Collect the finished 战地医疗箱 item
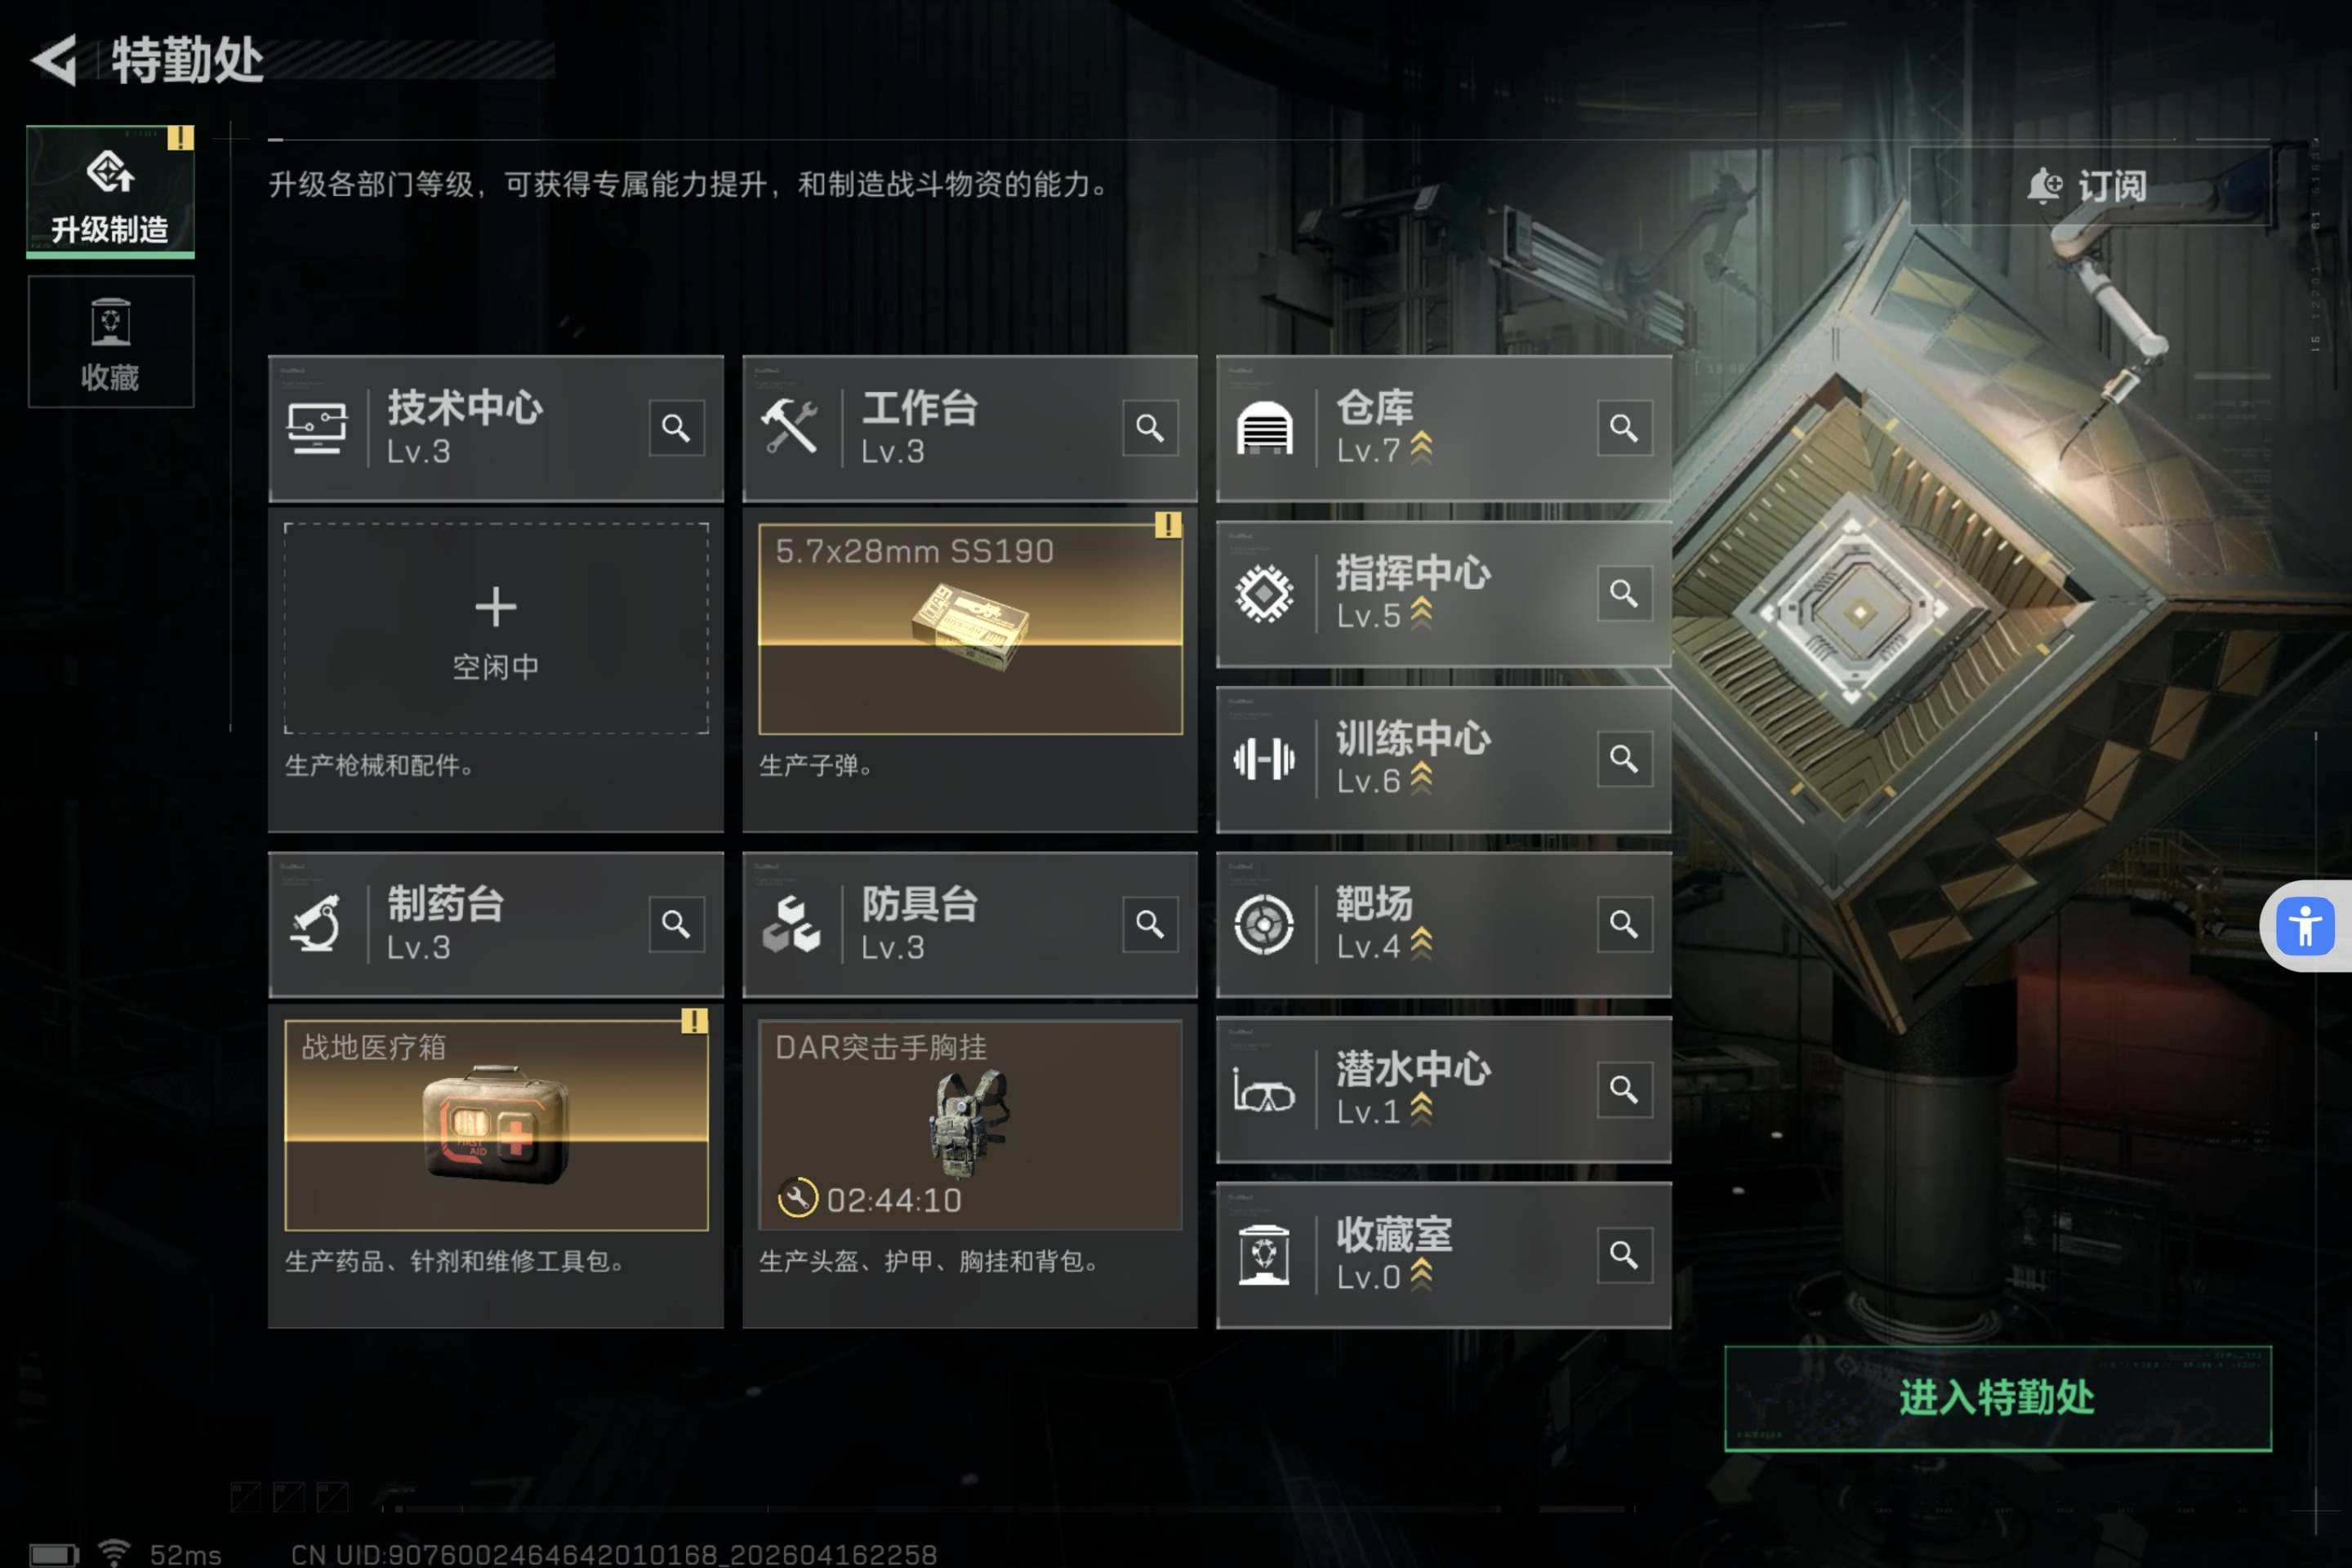2352x1568 pixels. [496, 1125]
